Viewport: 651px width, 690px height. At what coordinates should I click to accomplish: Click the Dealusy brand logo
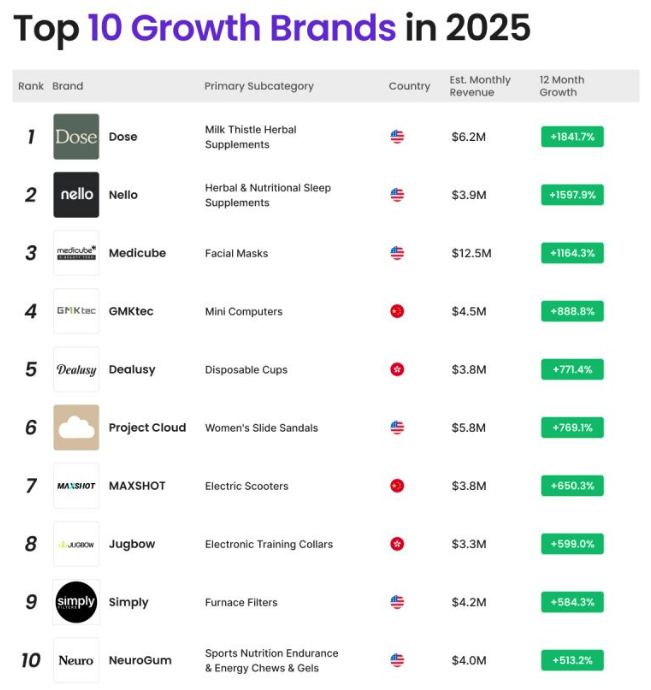76,369
